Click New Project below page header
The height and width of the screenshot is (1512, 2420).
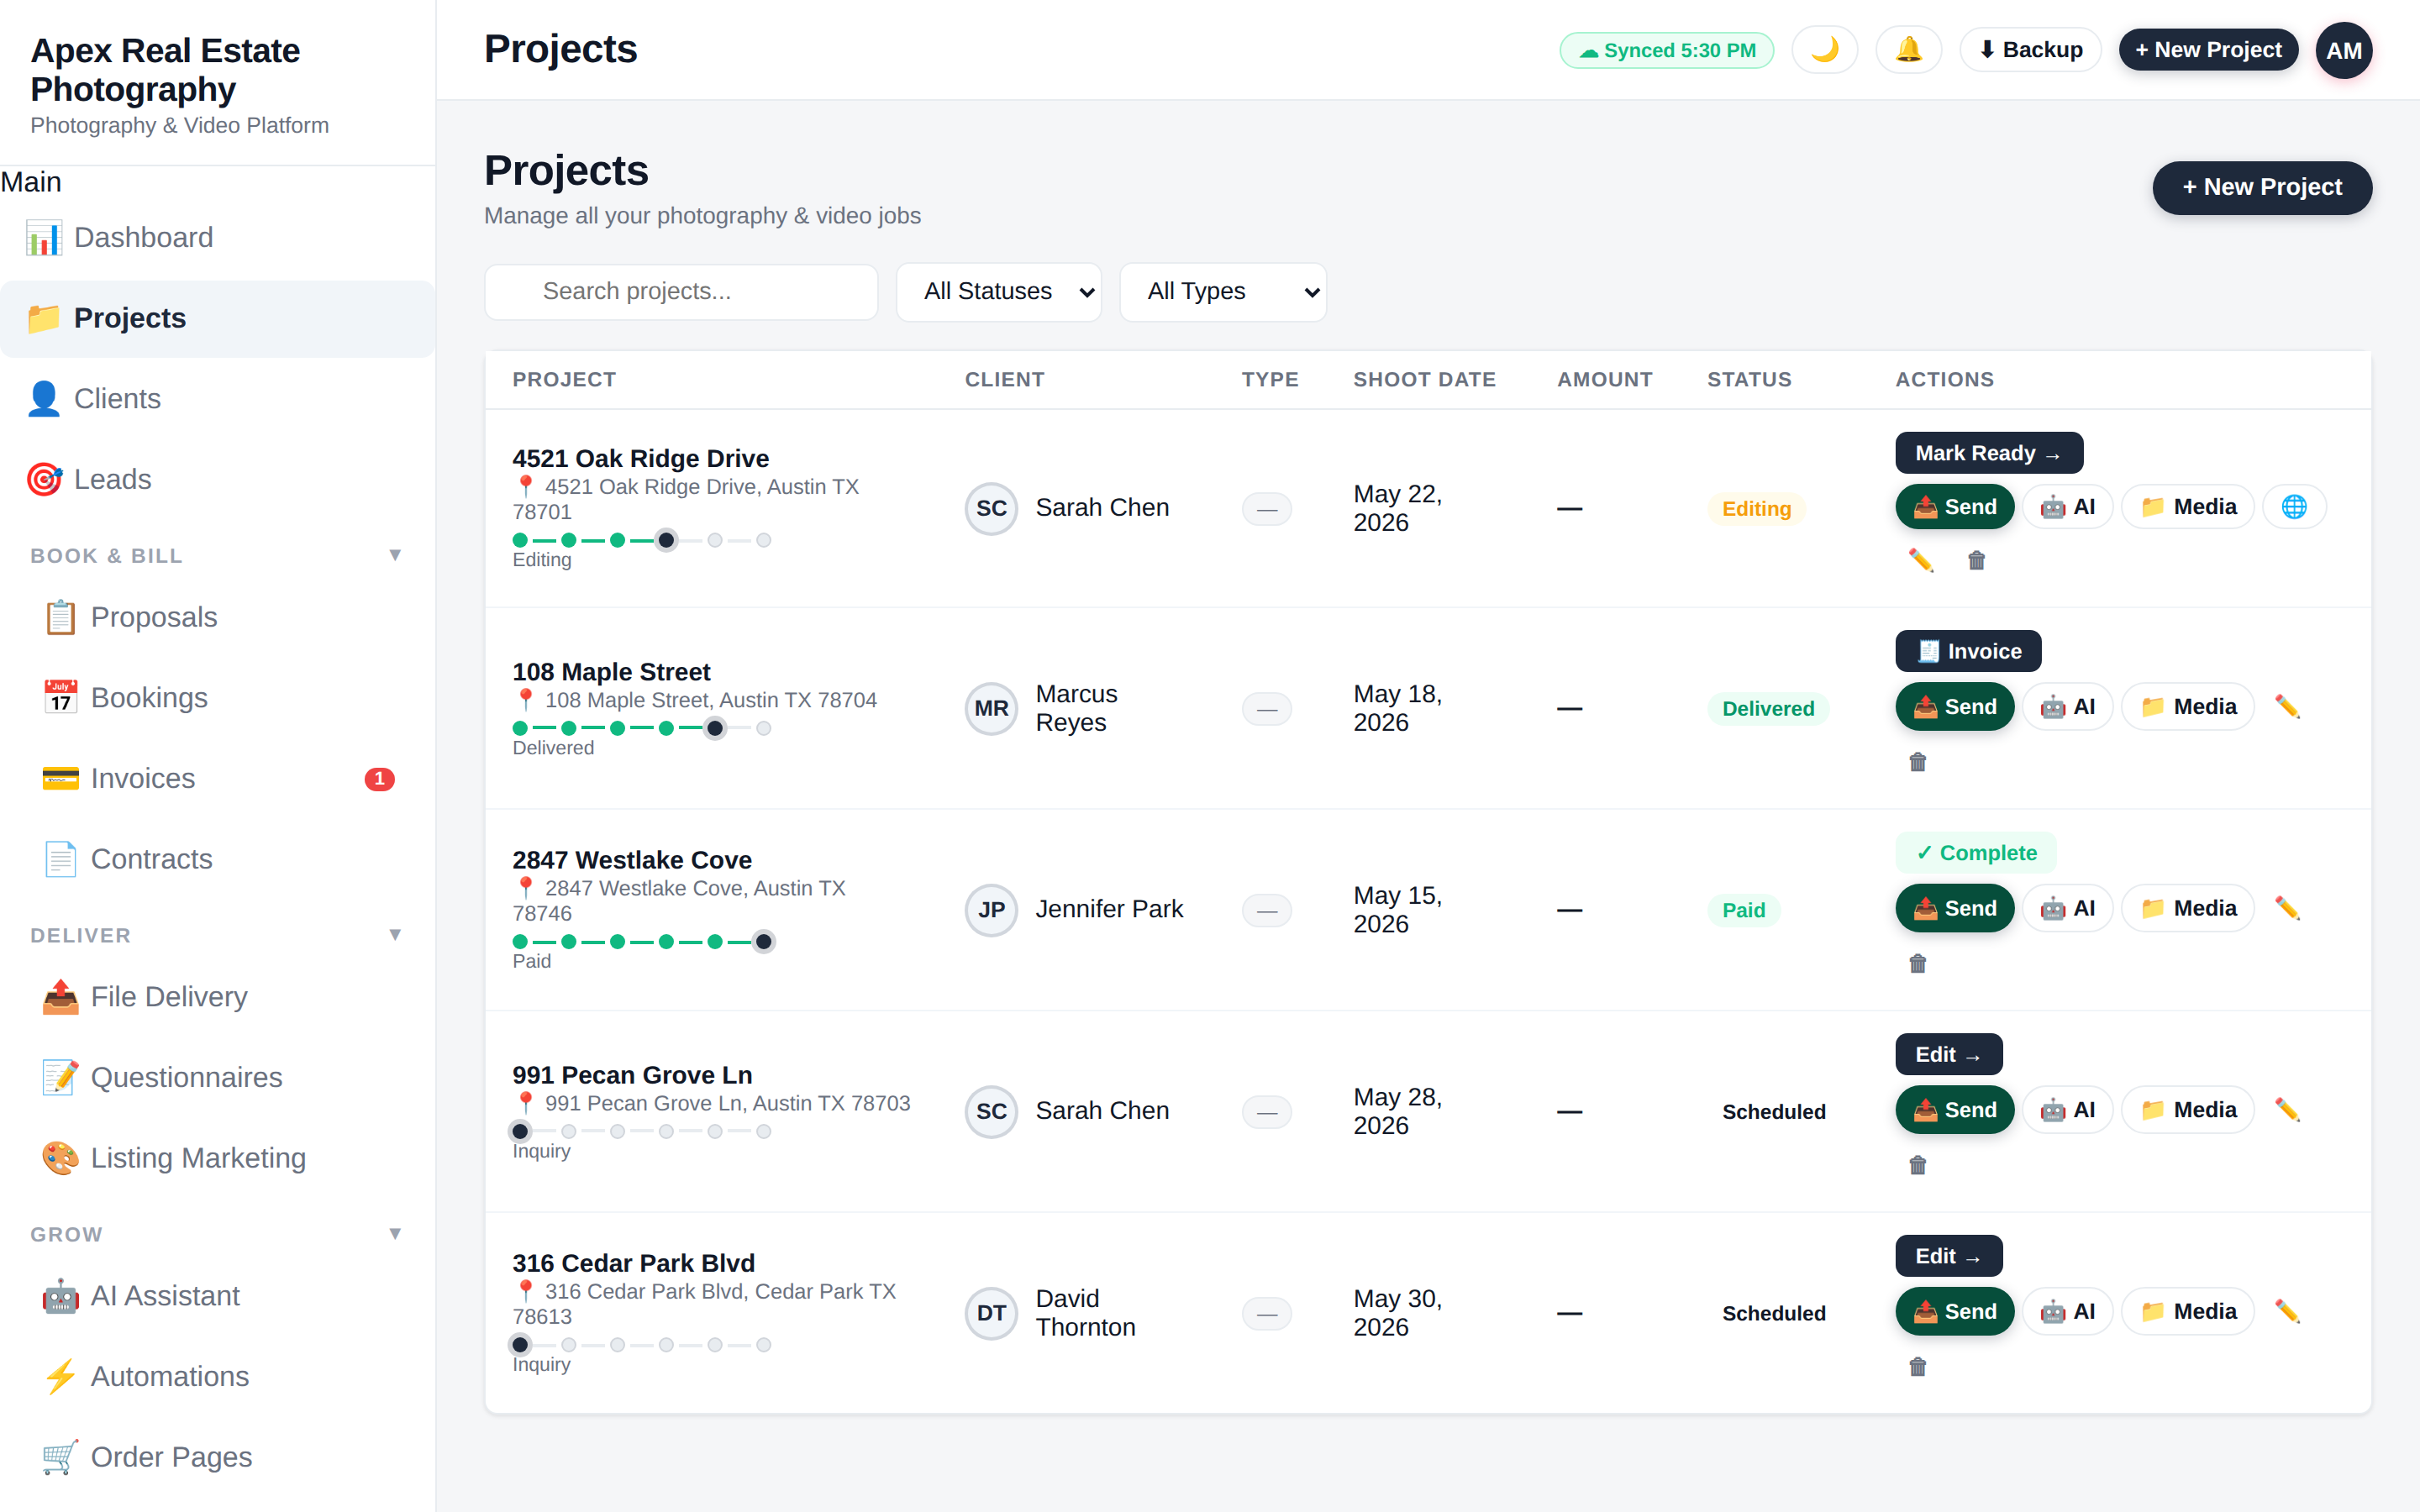[2261, 188]
